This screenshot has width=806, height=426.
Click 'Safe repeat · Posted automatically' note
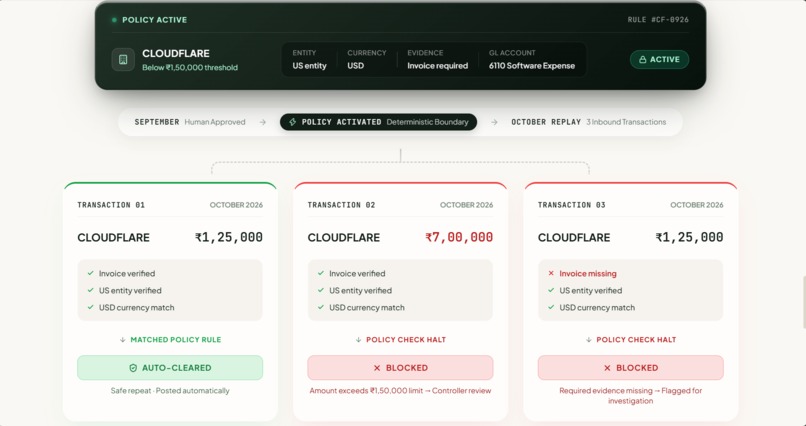170,391
